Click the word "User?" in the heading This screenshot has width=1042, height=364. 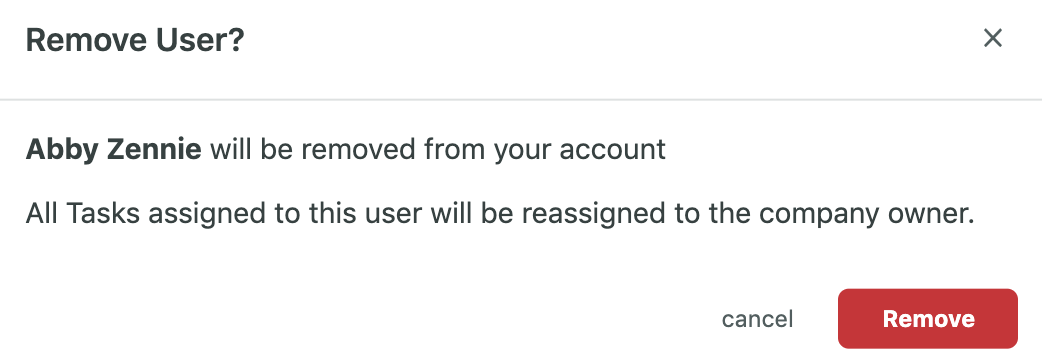click(x=200, y=40)
